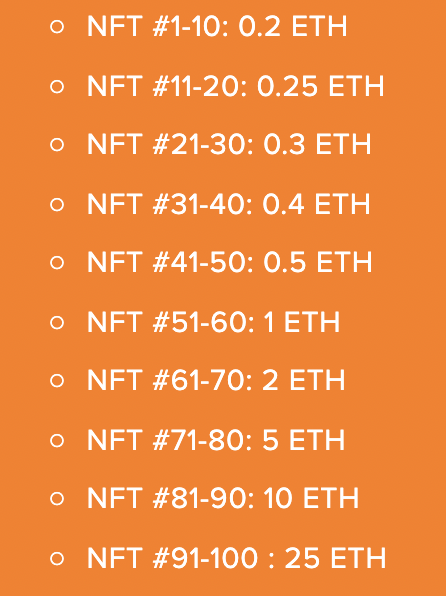Select the NFT #91-100 : 25 ETH line
Image resolution: width=446 pixels, height=596 pixels.
point(236,558)
